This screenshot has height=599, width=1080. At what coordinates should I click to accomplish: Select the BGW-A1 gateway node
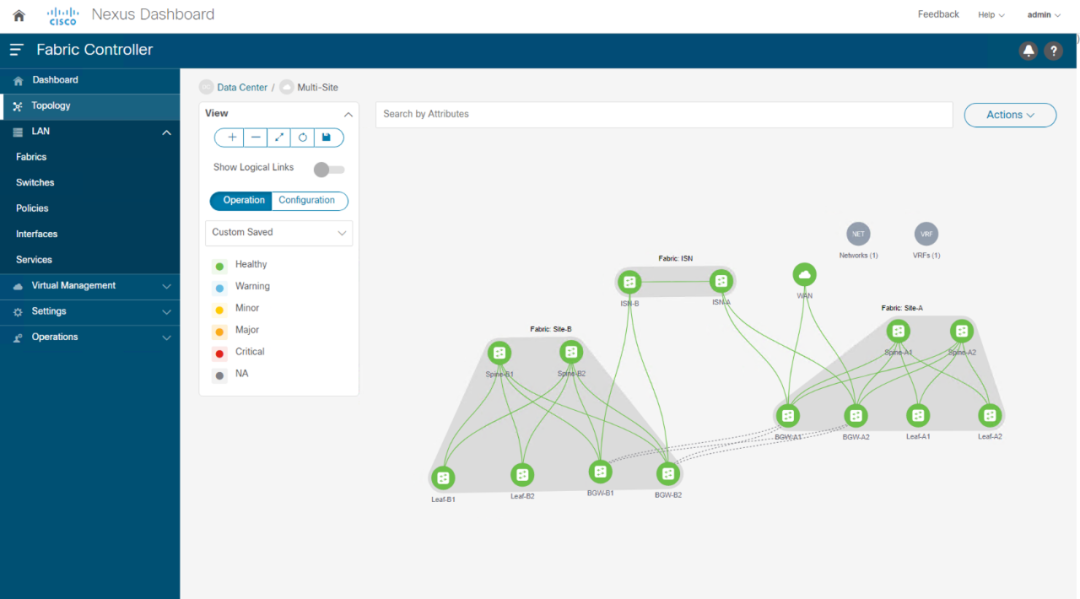click(x=788, y=416)
